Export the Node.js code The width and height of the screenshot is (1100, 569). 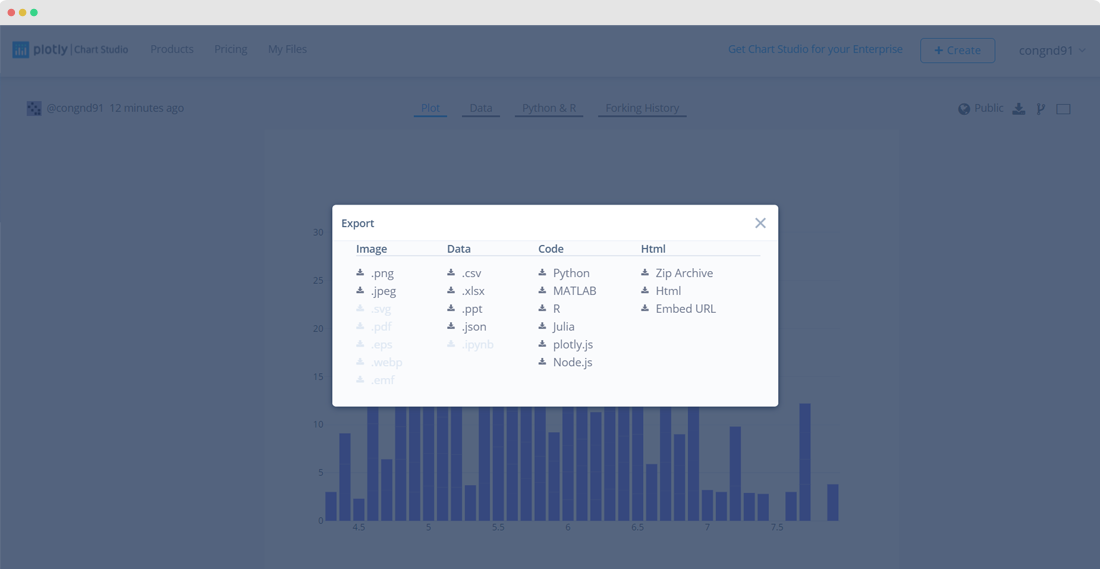tap(565, 362)
